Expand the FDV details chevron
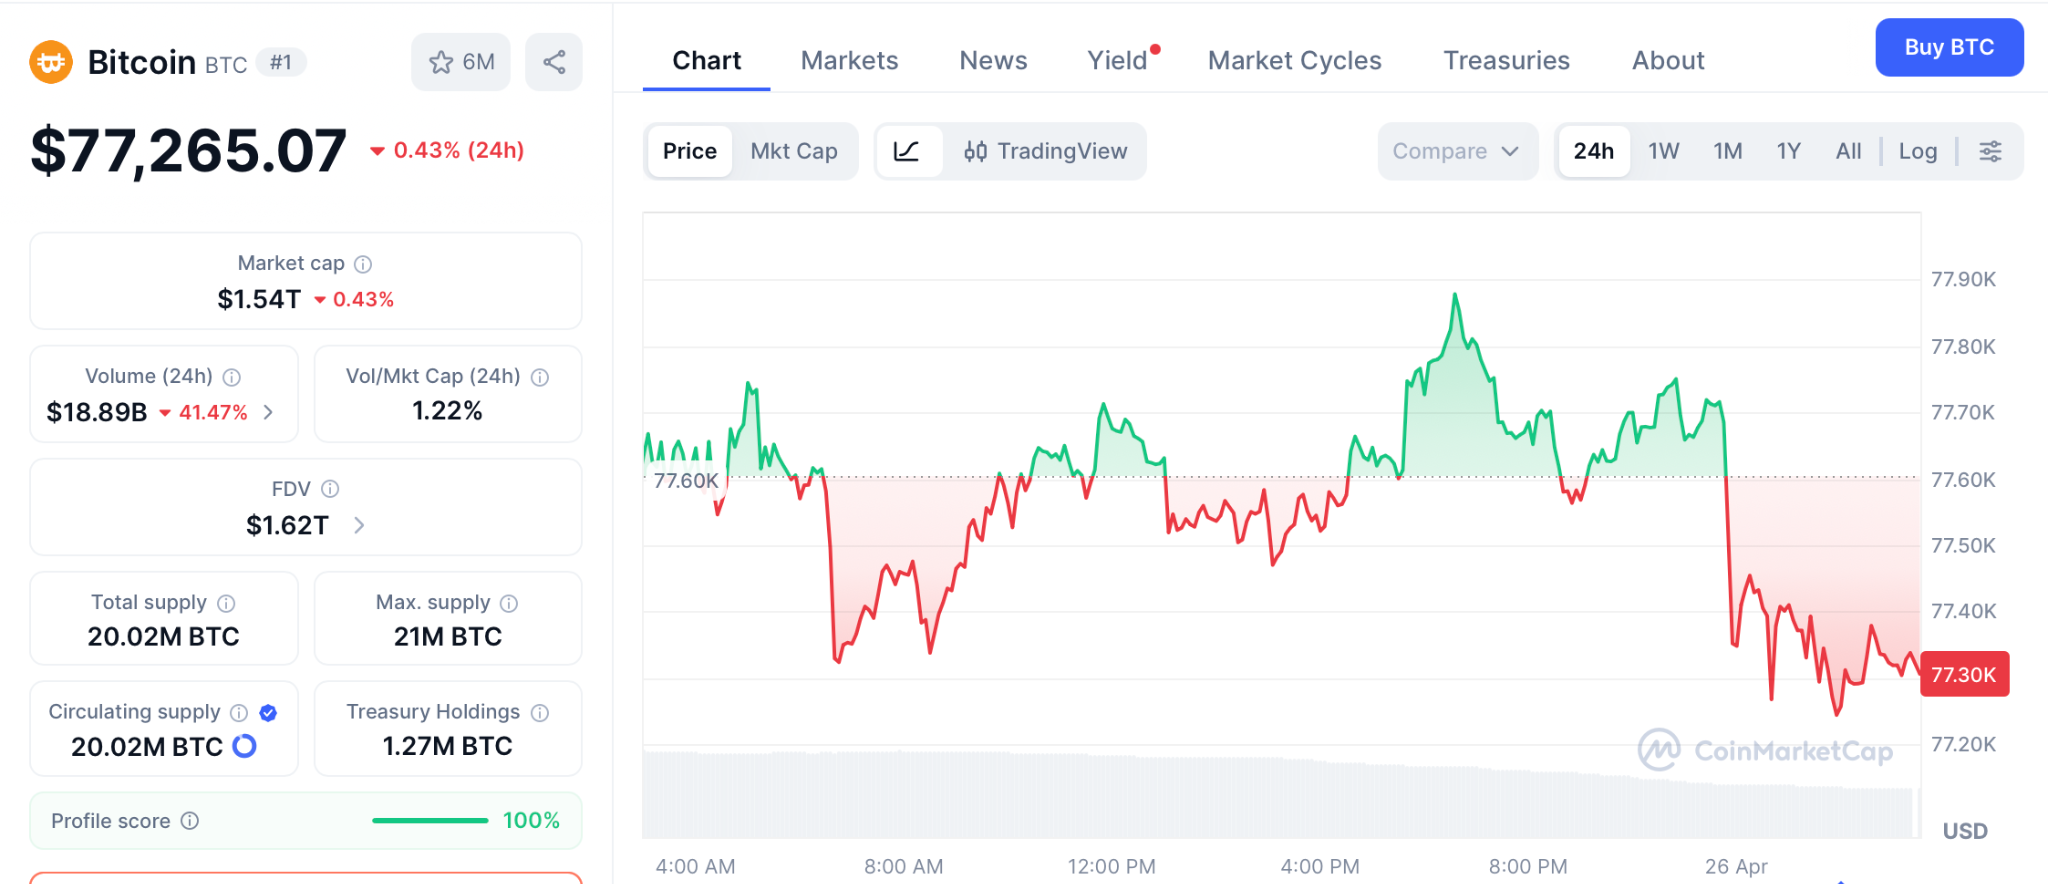The width and height of the screenshot is (2048, 884). pyautogui.click(x=359, y=525)
